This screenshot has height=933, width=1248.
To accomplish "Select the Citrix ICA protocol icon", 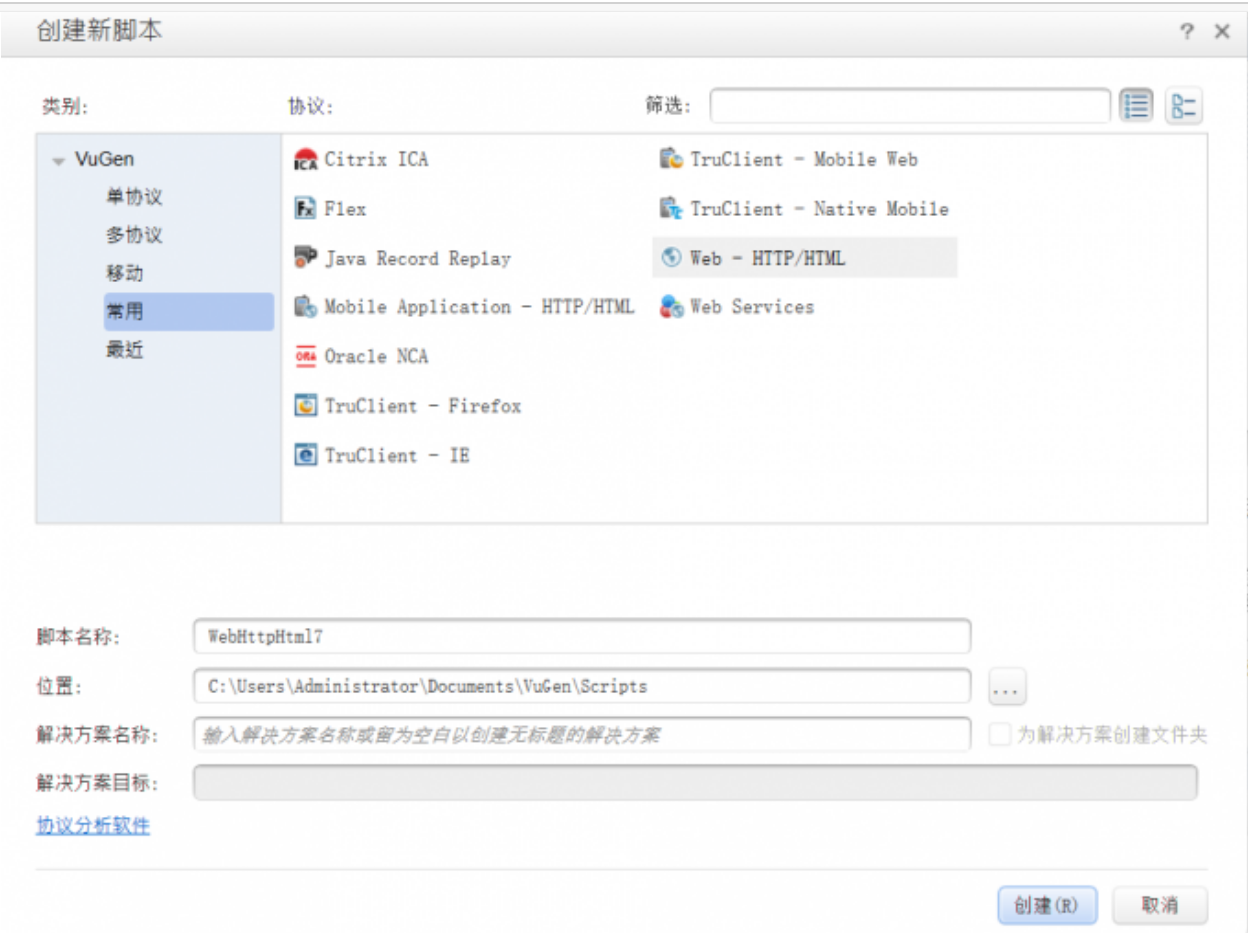I will click(305, 160).
